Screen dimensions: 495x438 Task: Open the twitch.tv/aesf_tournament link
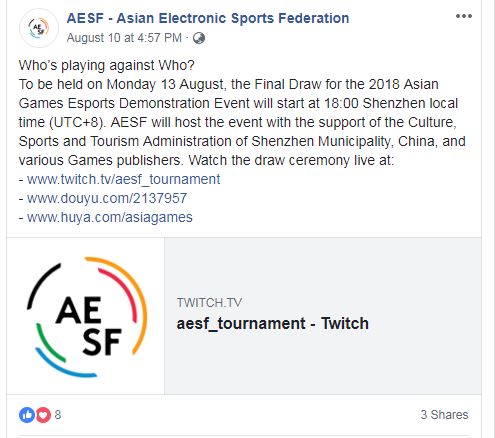click(124, 179)
